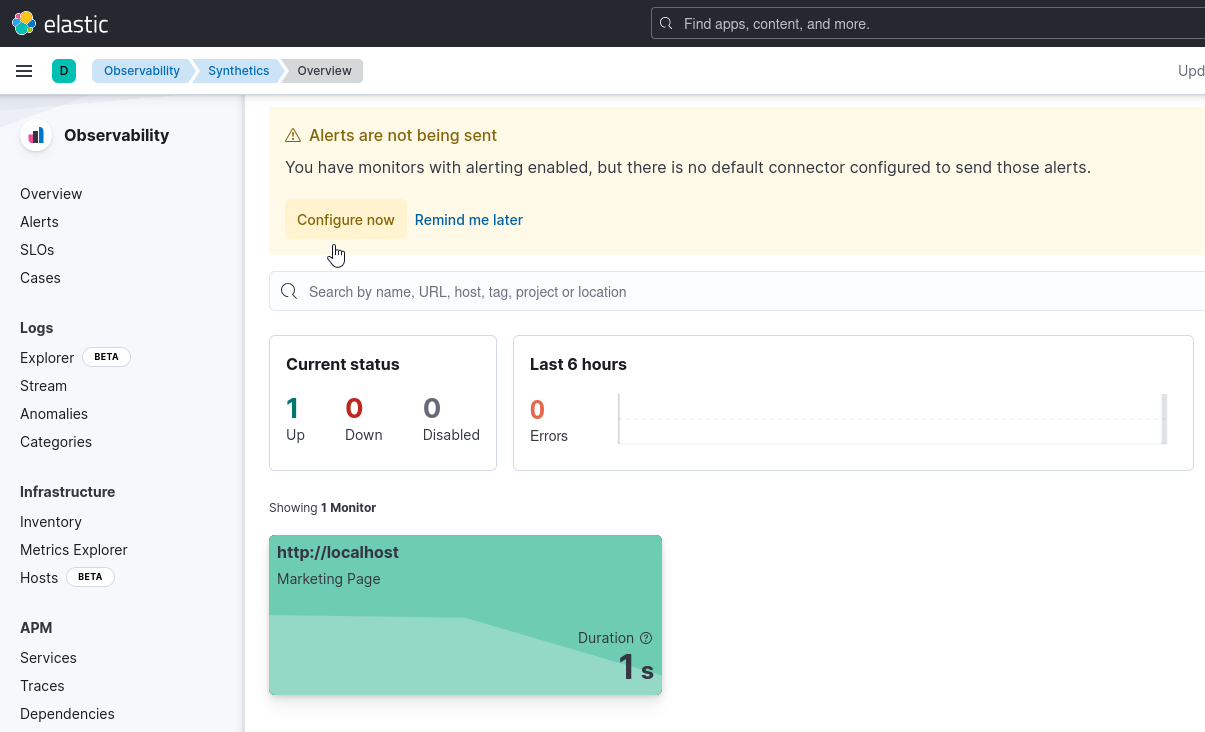Open Anomalies in the sidebar

click(x=54, y=414)
